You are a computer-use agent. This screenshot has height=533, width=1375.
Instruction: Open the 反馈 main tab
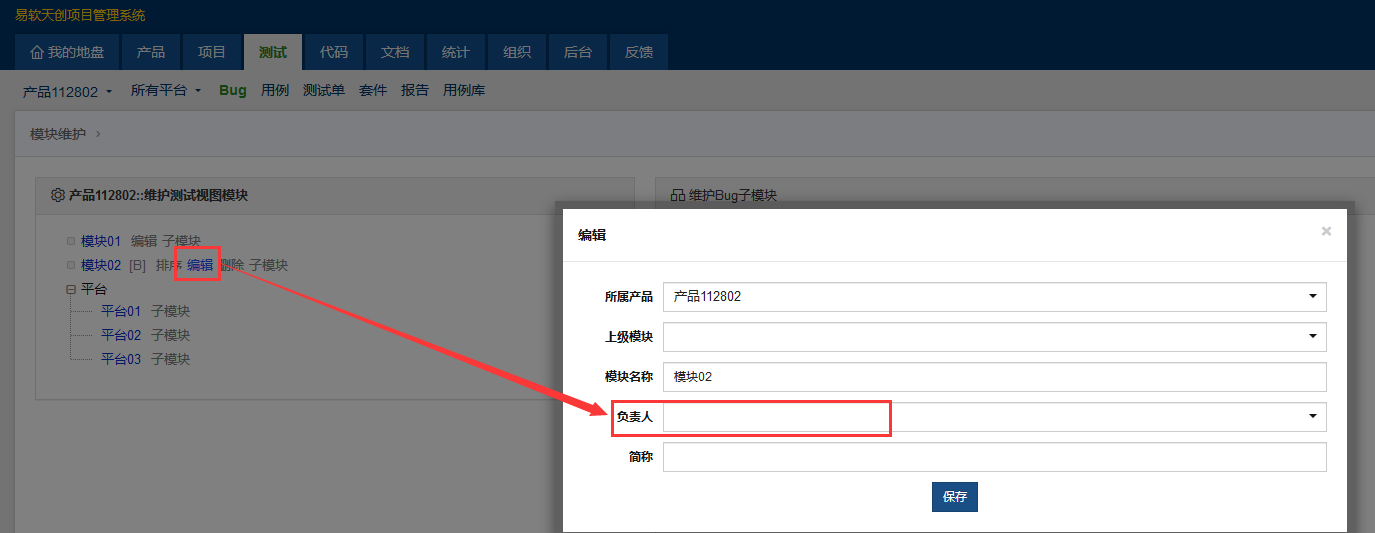click(x=639, y=52)
